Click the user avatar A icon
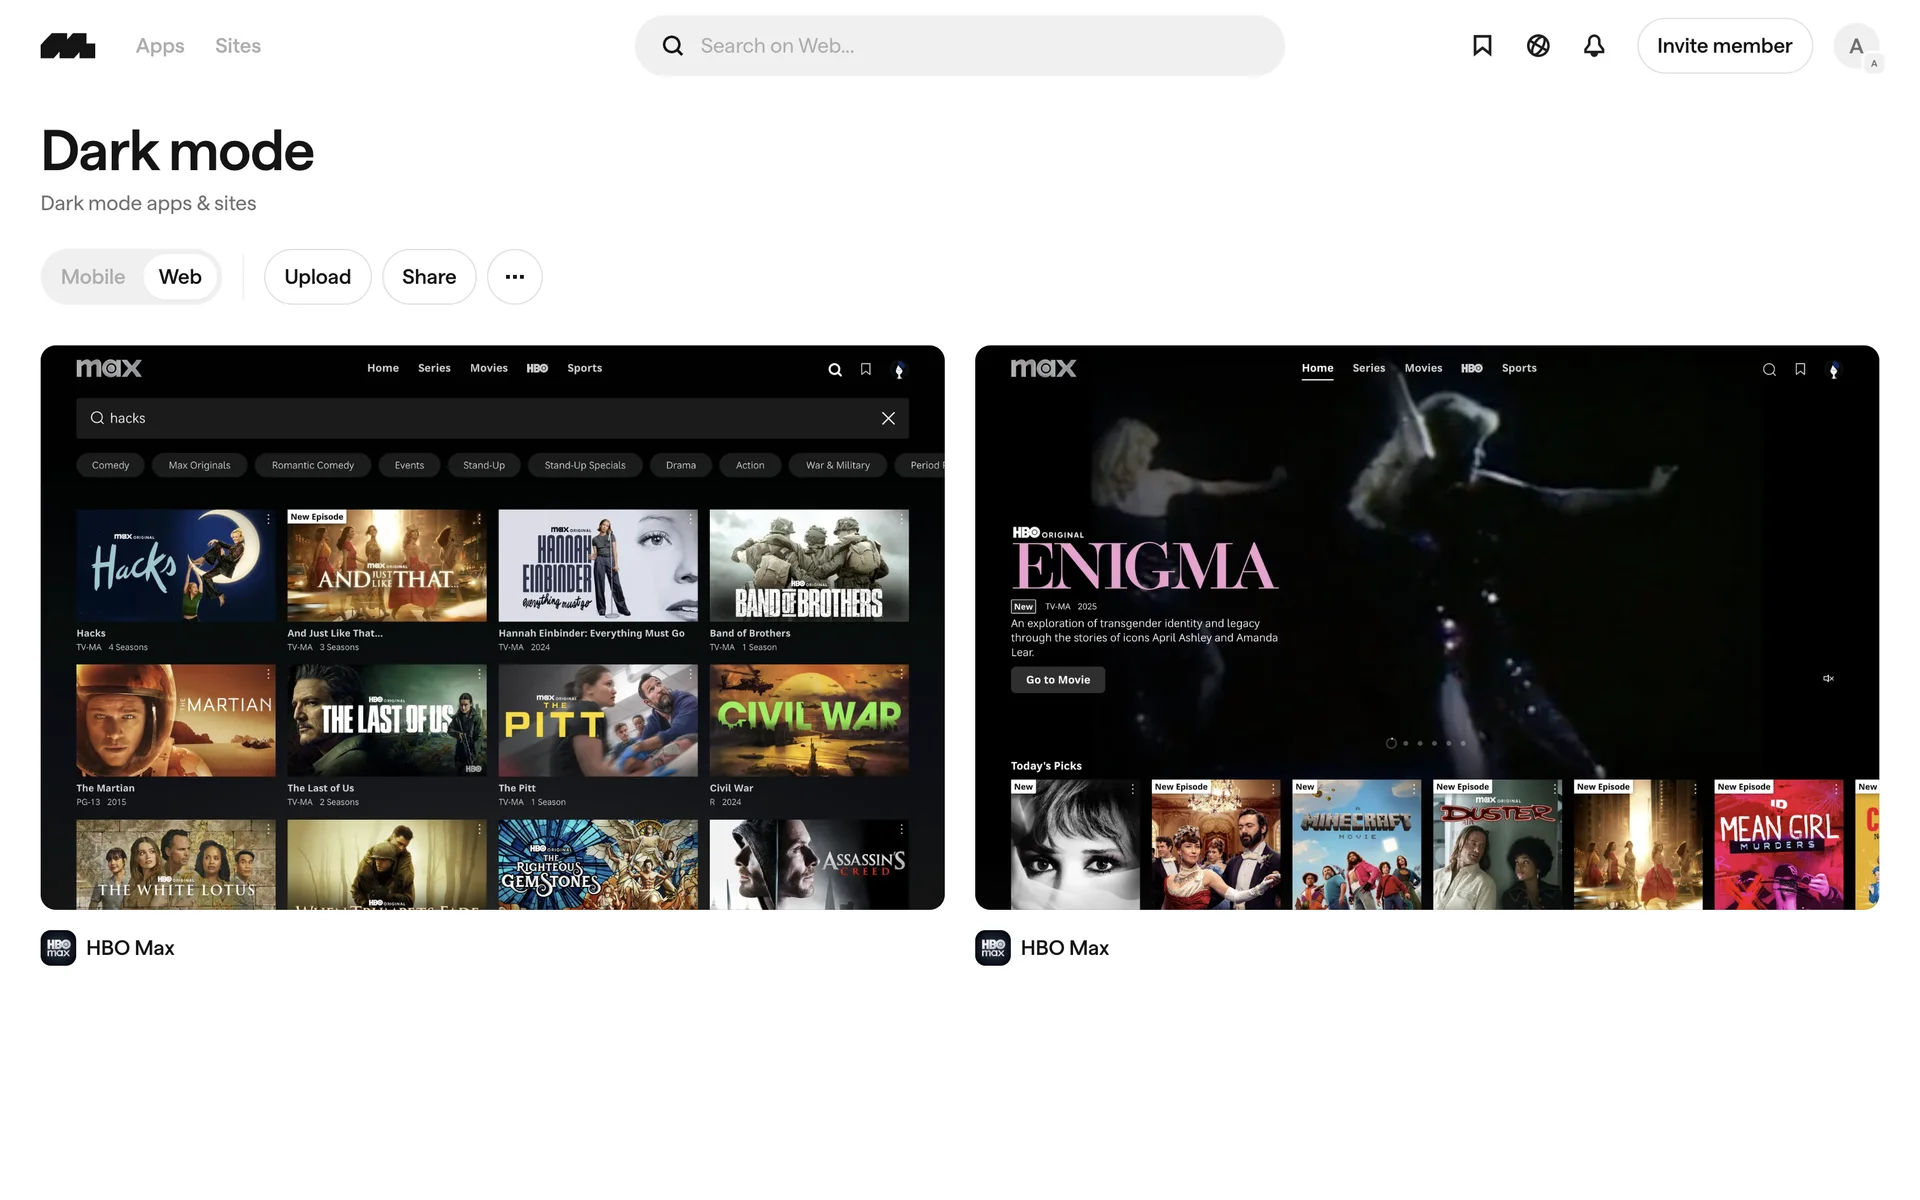This screenshot has height=1200, width=1920. (x=1856, y=46)
